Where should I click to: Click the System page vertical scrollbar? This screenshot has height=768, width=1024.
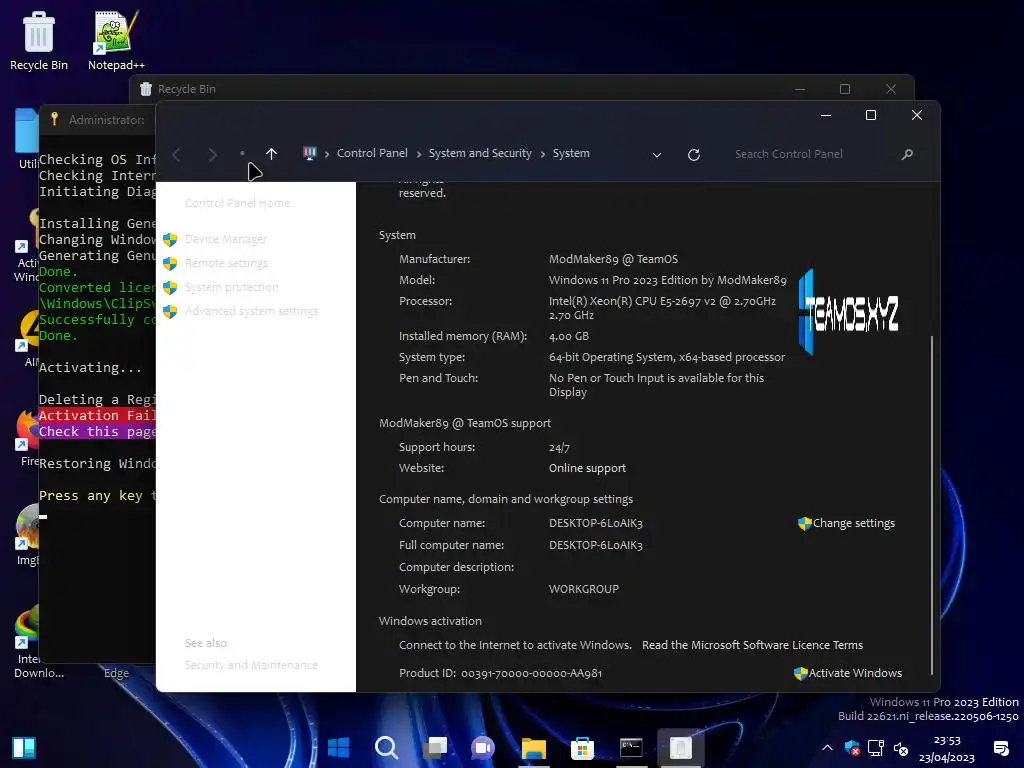coord(932,504)
